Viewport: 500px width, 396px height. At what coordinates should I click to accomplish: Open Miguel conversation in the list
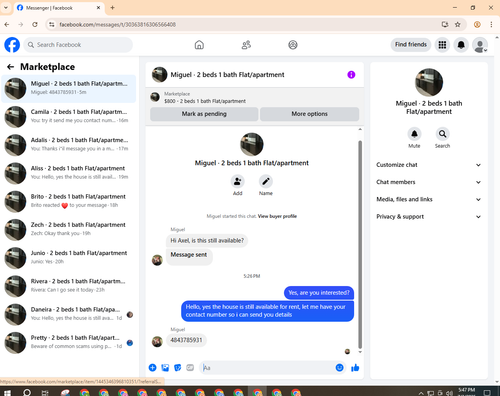[69, 89]
